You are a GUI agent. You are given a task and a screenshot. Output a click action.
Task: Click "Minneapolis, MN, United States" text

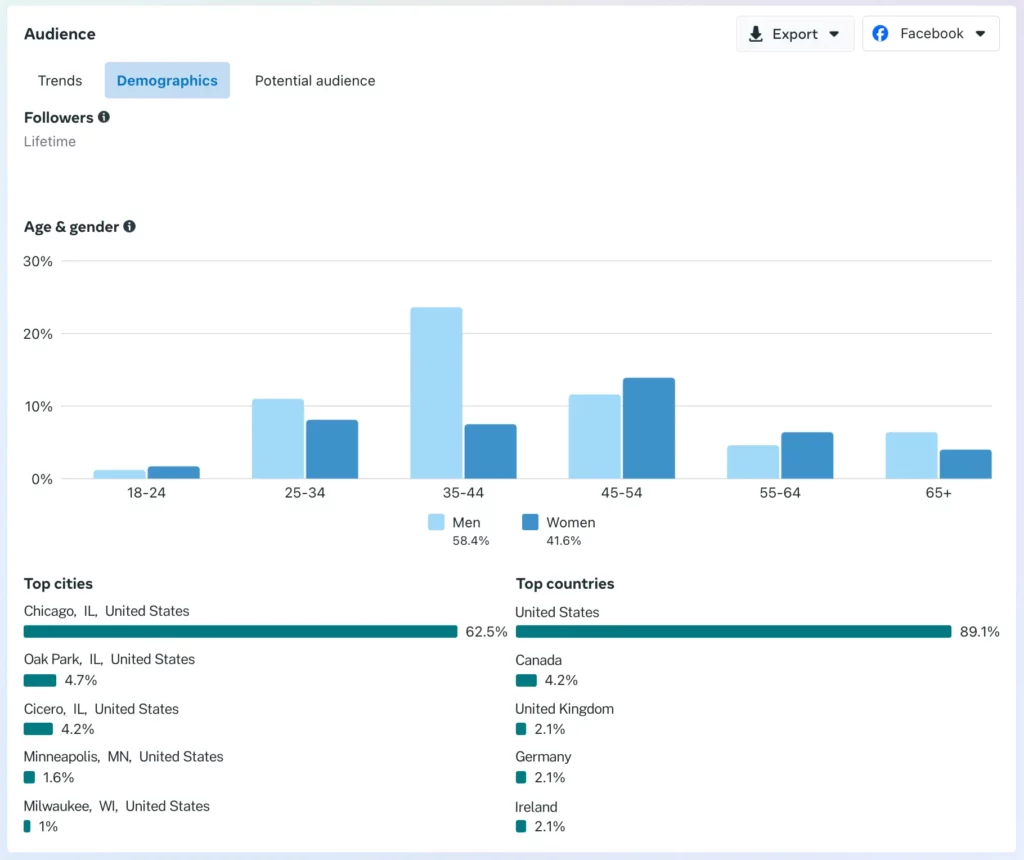tap(123, 757)
